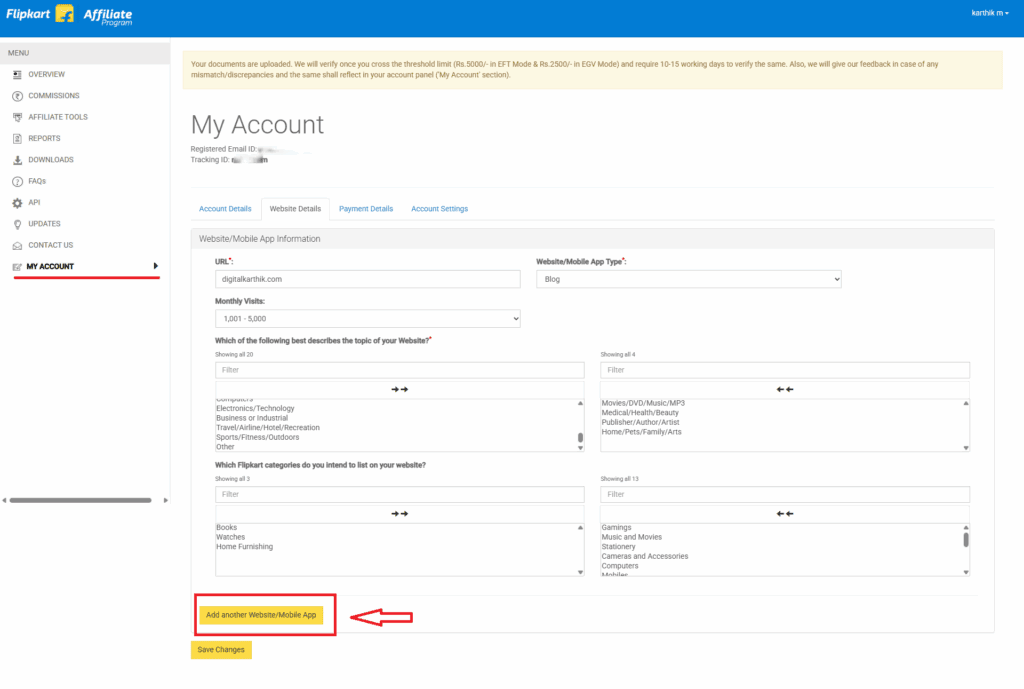
Task: Open the Commissions menu item
Action: tap(54, 96)
